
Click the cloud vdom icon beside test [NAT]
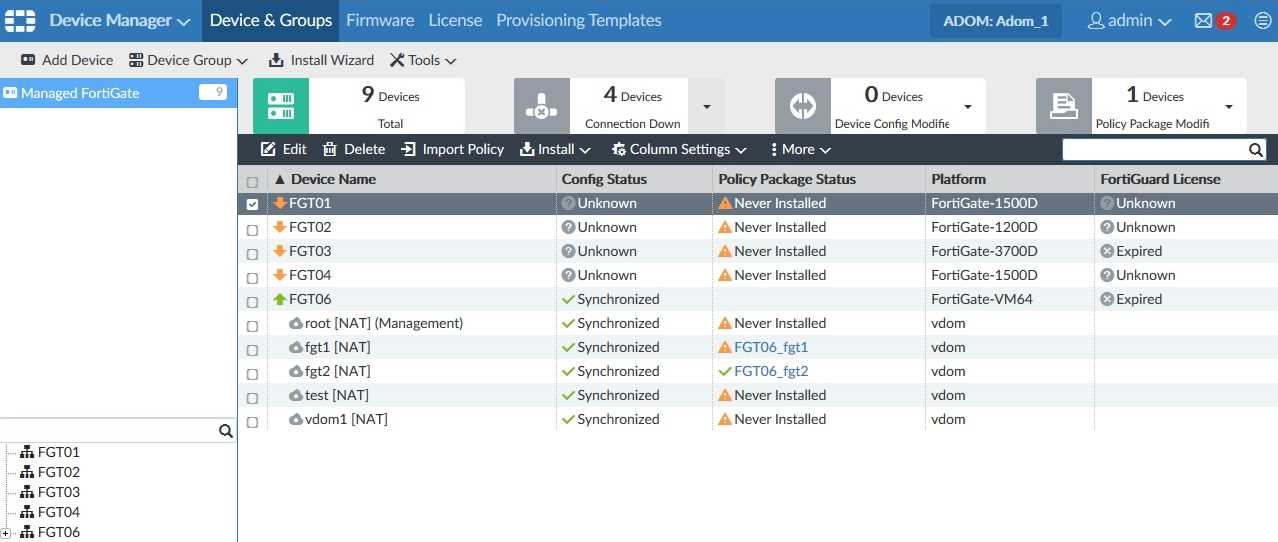click(296, 395)
